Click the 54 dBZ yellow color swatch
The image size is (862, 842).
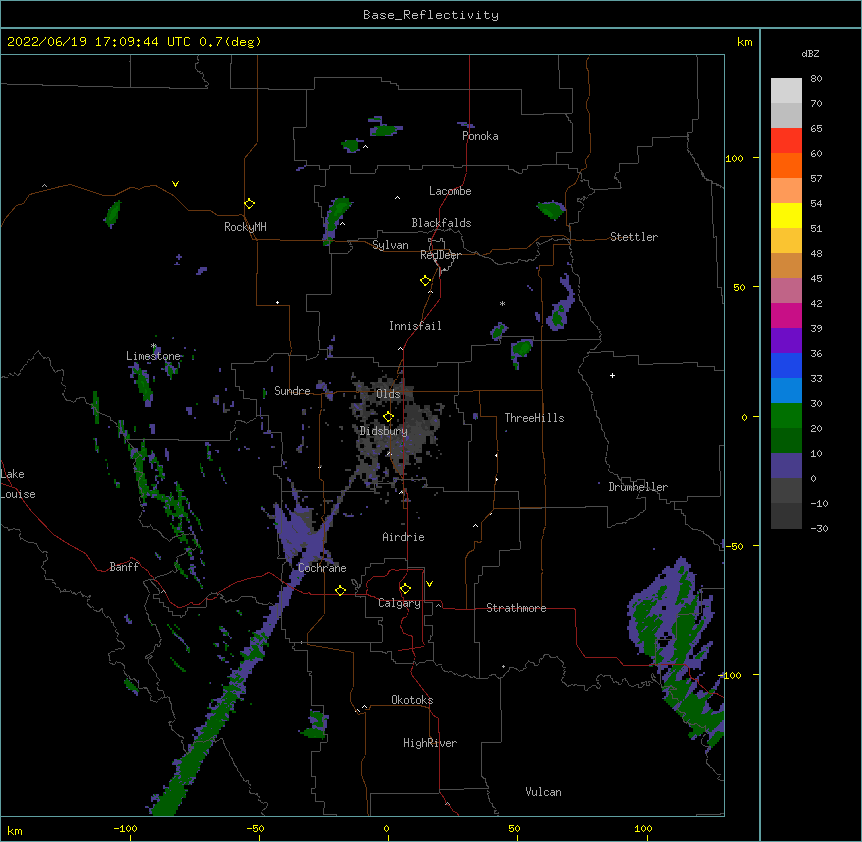[x=786, y=215]
